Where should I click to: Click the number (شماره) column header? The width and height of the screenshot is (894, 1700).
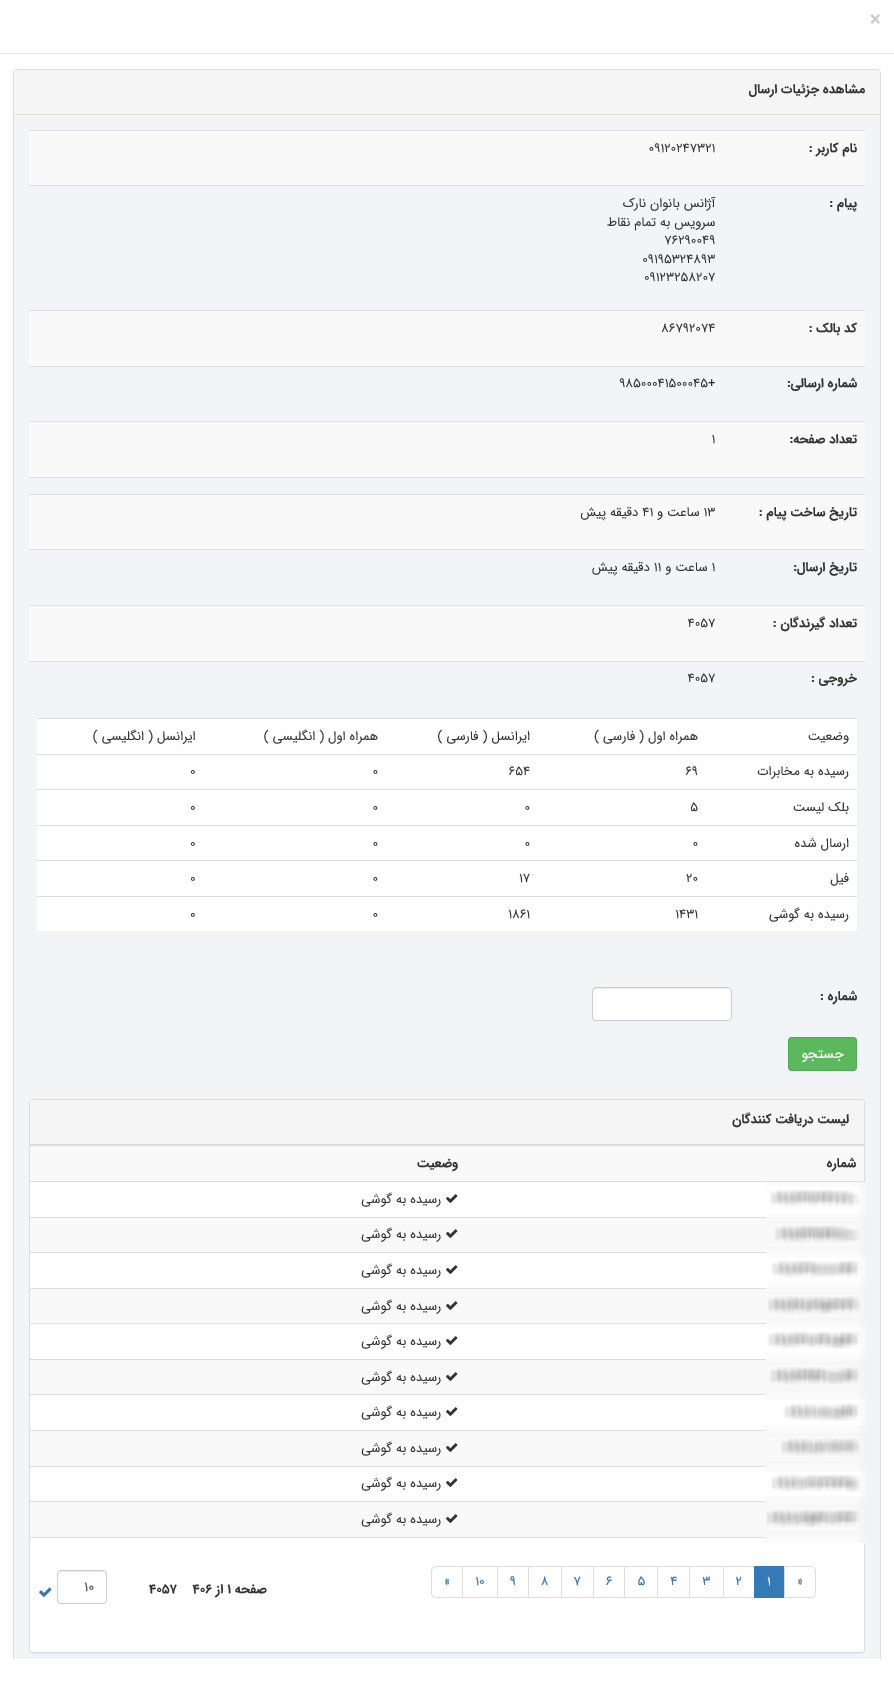840,1163
